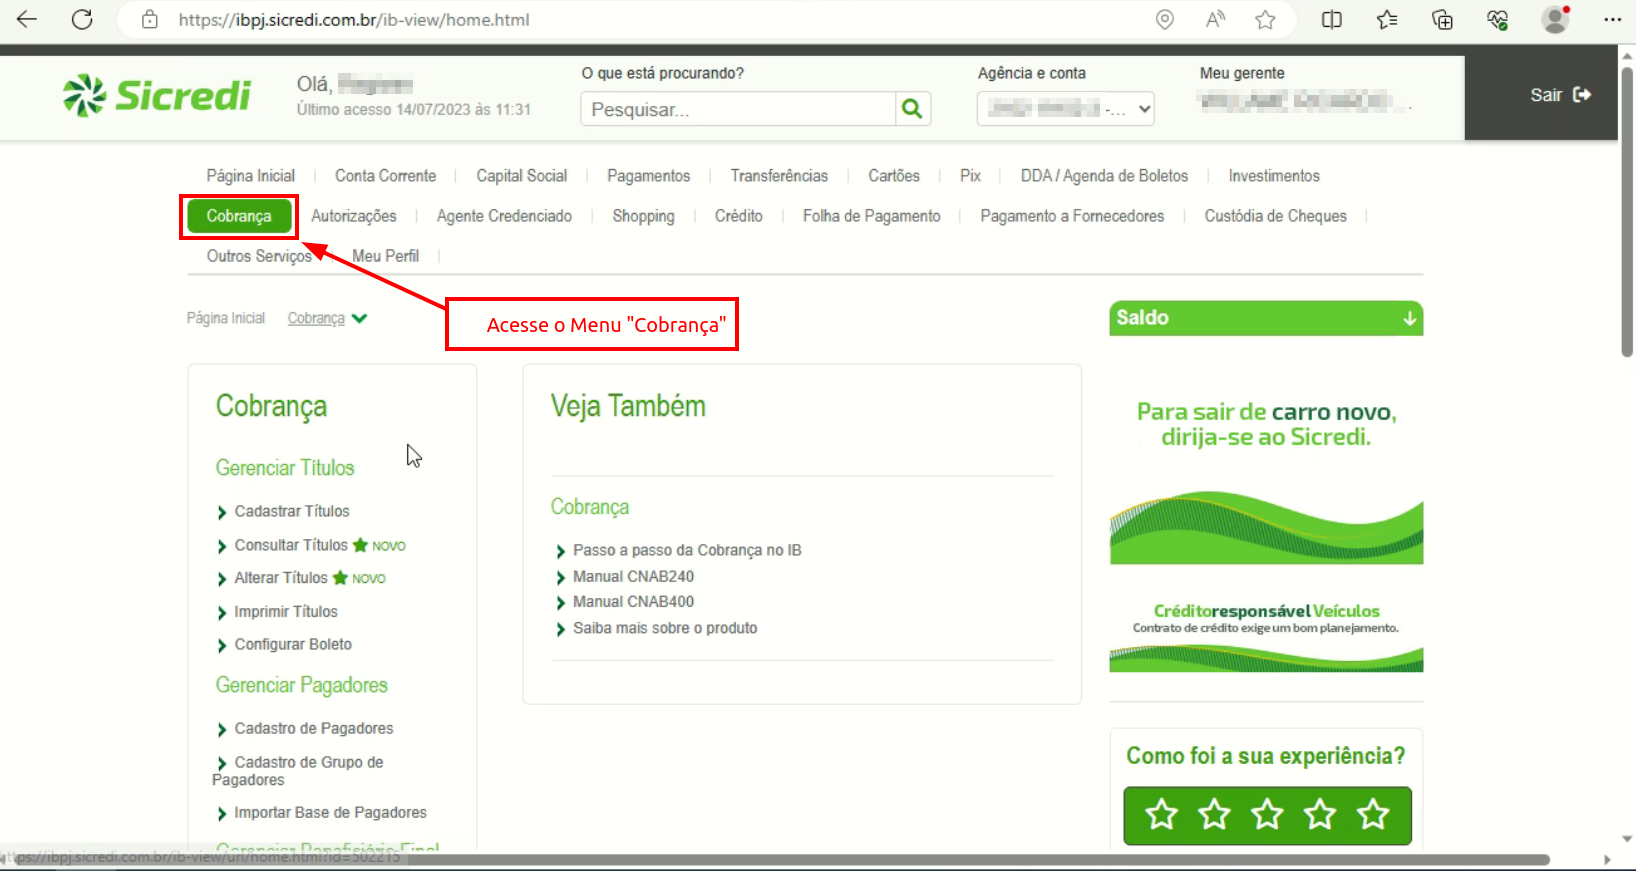This screenshot has width=1636, height=871.
Task: Click the Pesquisar search field
Action: point(738,108)
